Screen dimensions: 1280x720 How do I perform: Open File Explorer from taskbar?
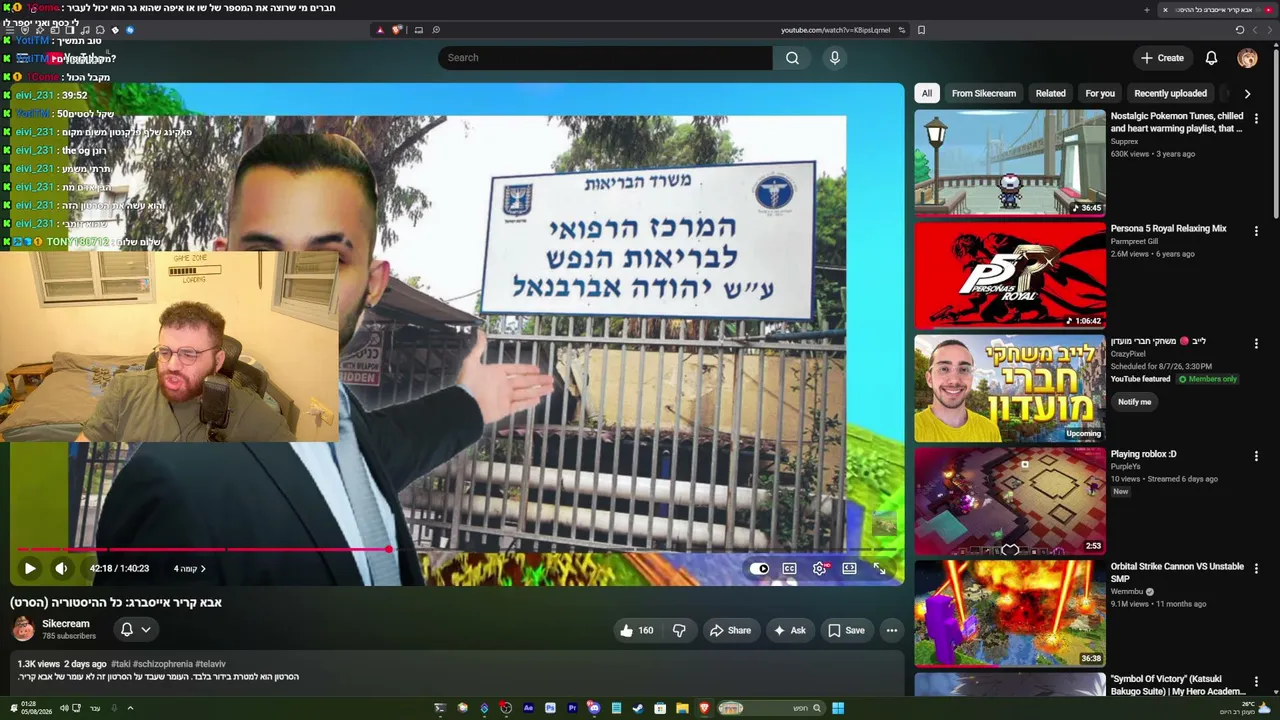[682, 708]
